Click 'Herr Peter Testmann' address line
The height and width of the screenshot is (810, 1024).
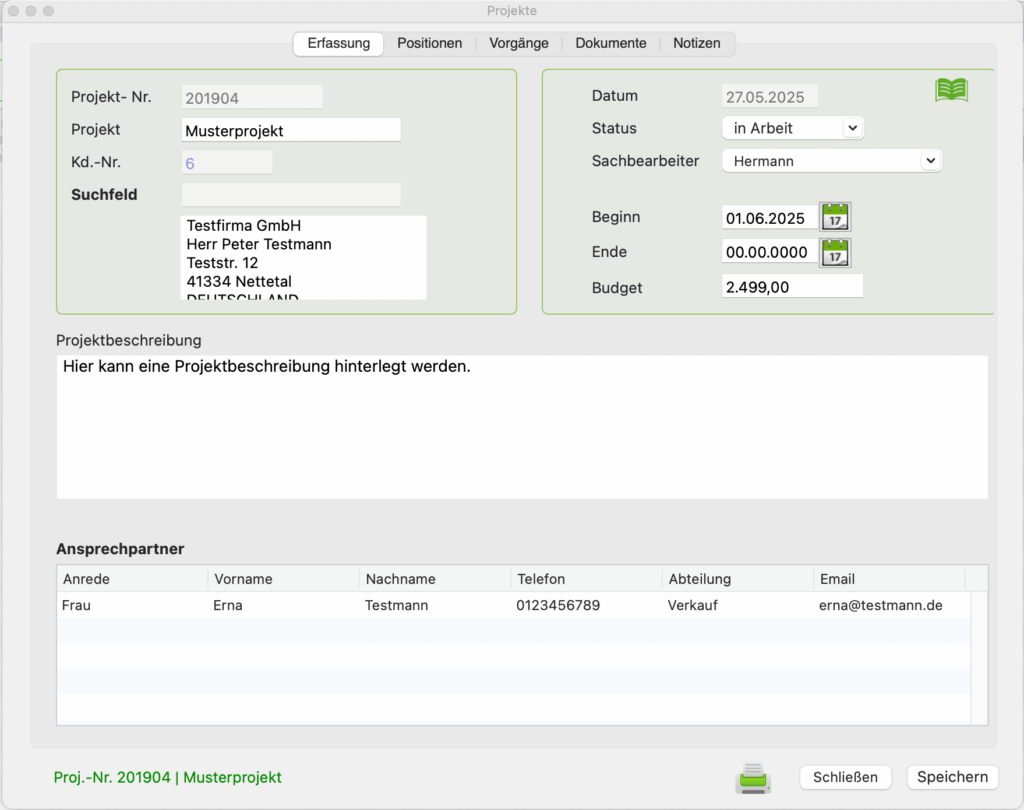pos(259,244)
